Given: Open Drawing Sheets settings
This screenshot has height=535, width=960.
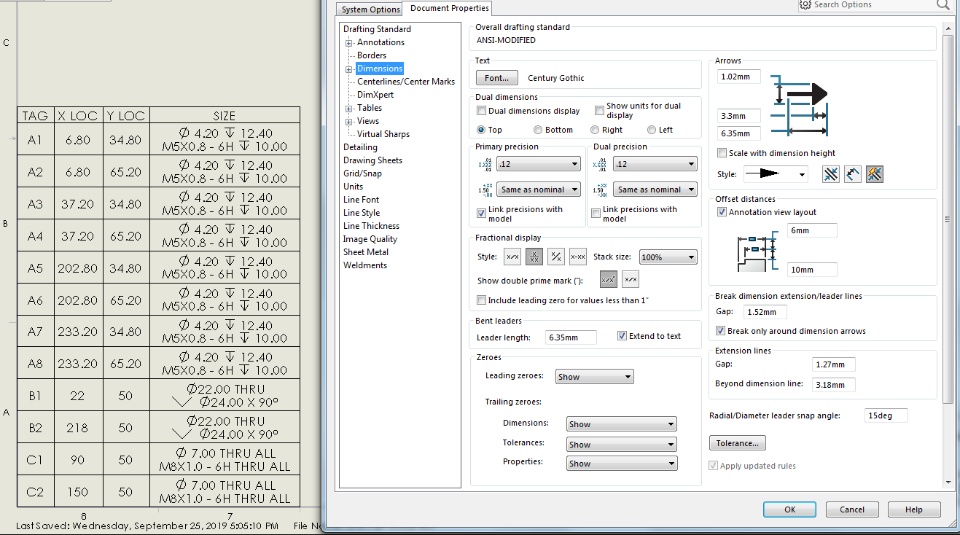Looking at the screenshot, I should [372, 160].
